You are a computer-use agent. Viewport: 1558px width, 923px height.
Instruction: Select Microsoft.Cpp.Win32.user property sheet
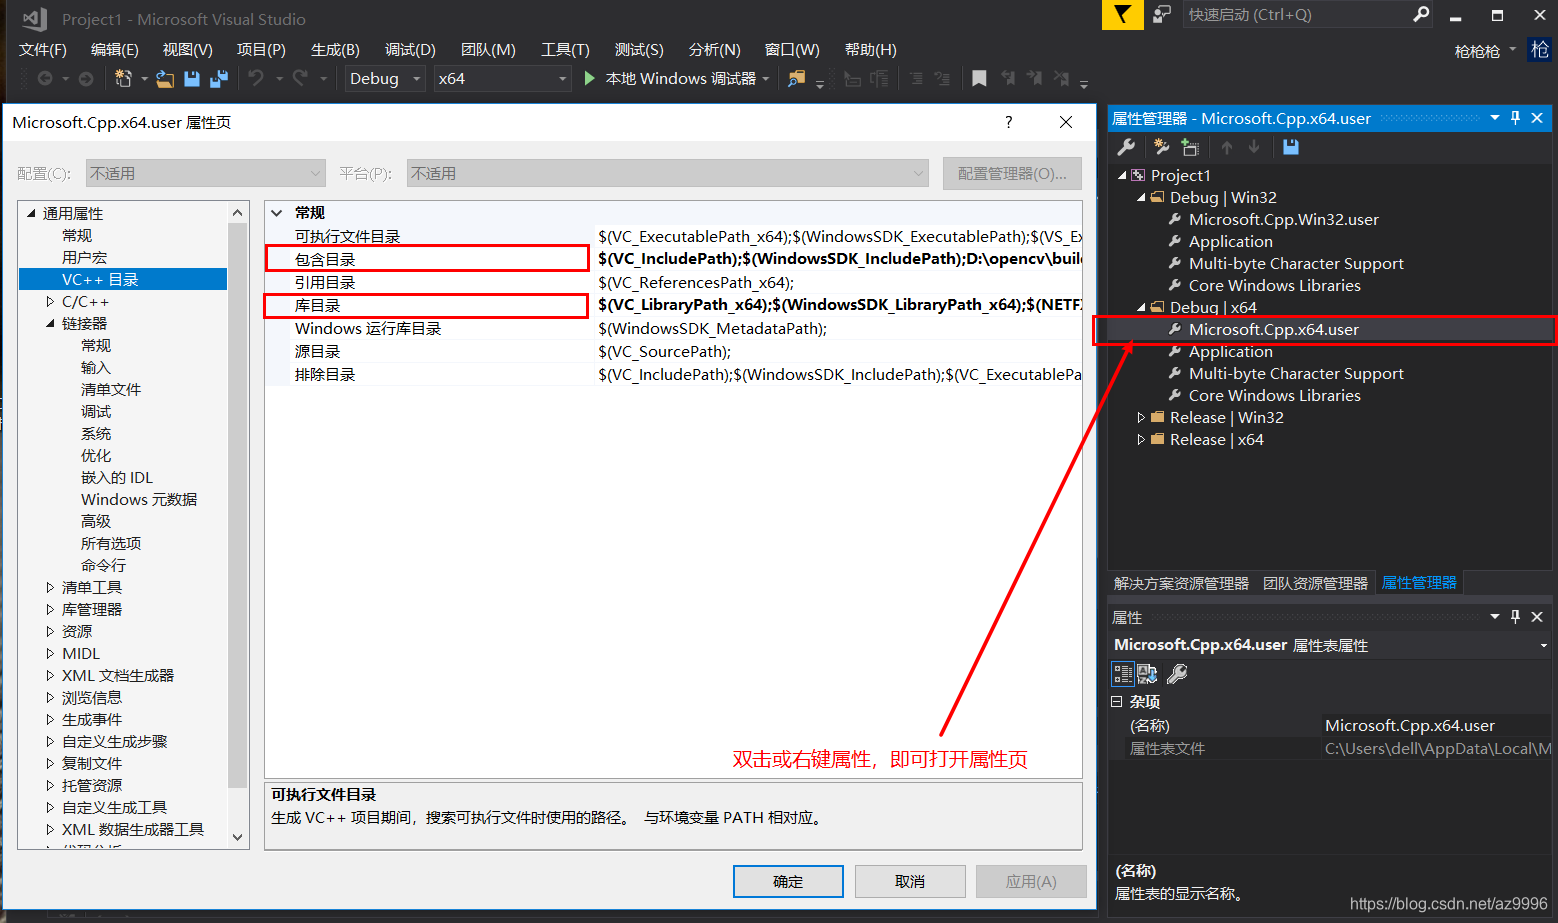pos(1283,219)
